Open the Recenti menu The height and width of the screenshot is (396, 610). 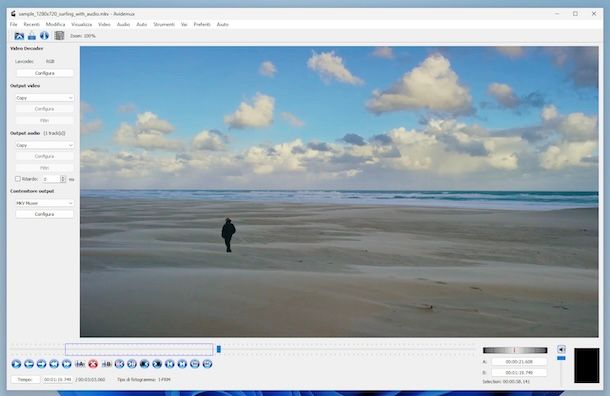tap(32, 24)
